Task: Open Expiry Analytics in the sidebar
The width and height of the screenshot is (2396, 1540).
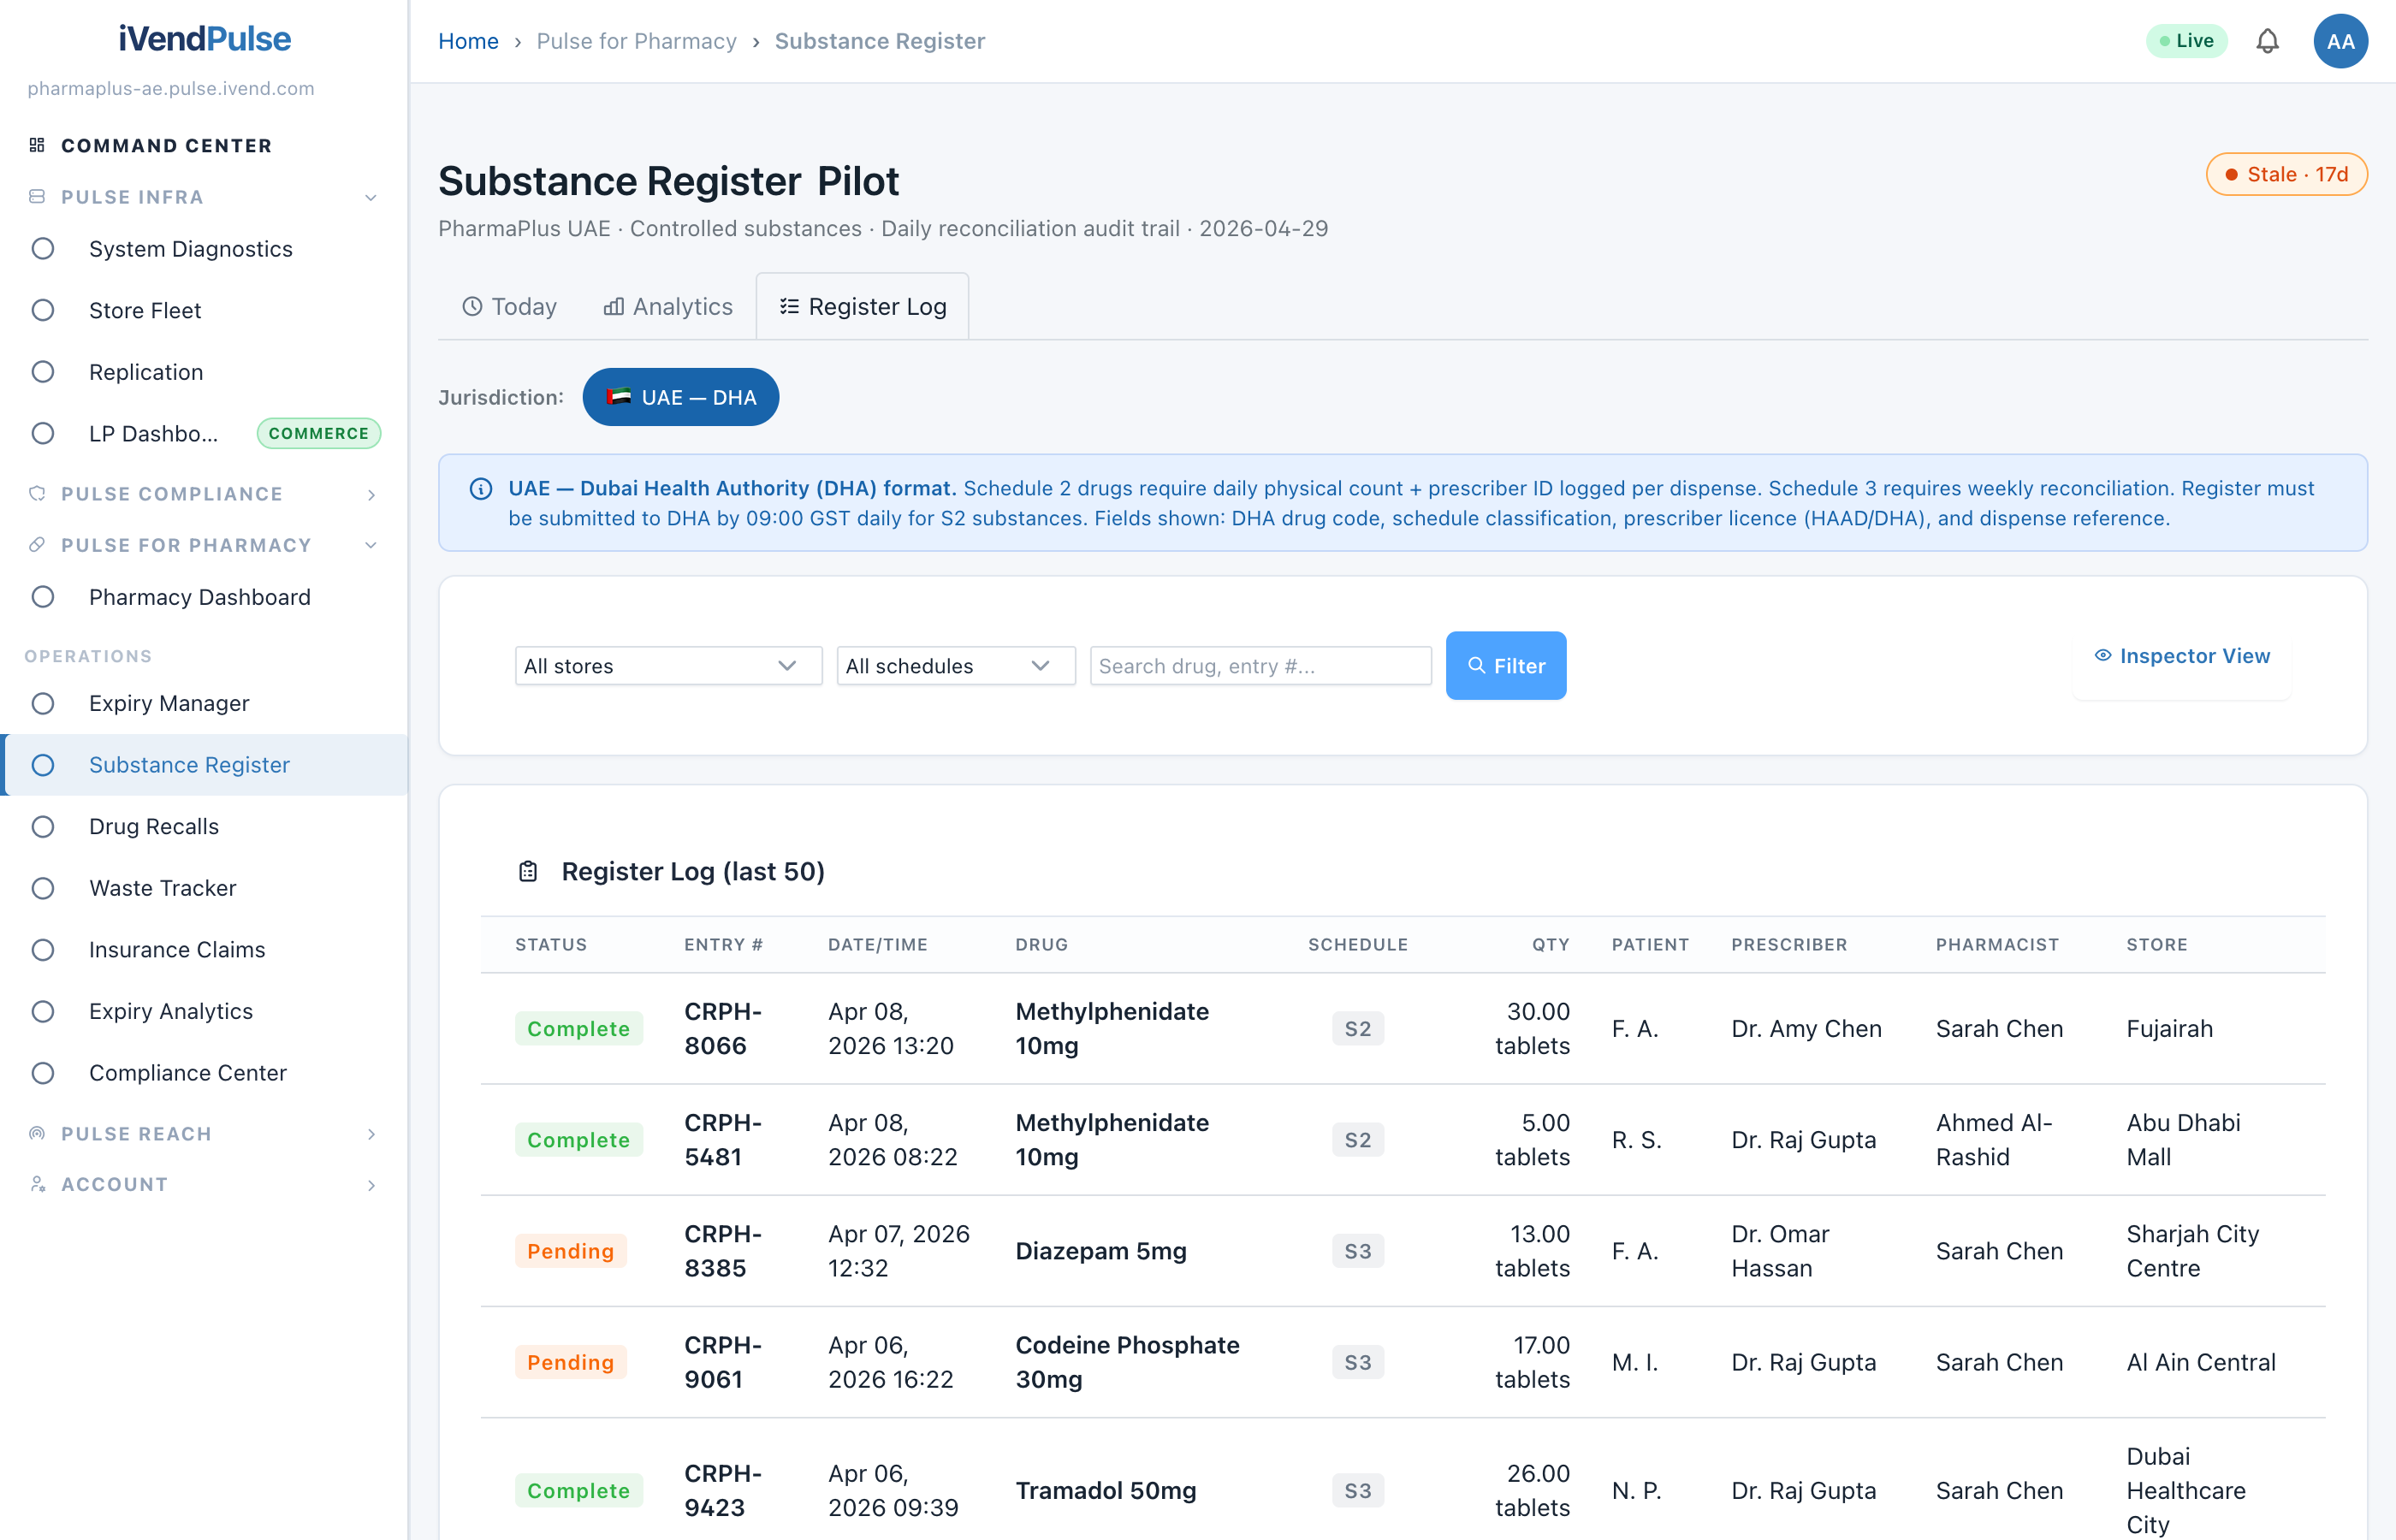Action: pos(205,1011)
